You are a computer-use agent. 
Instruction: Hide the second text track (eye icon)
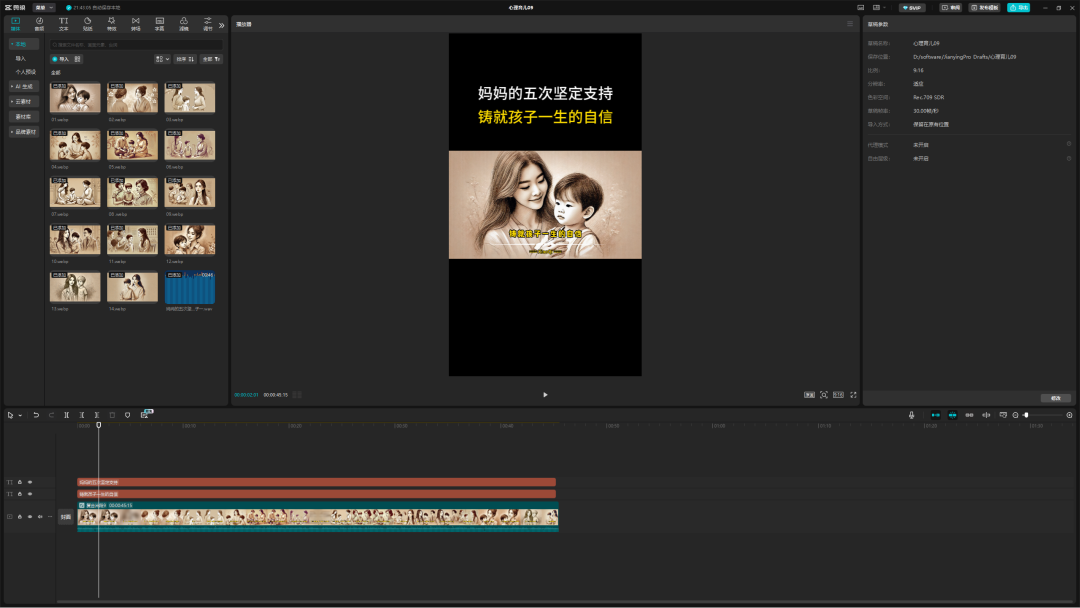pos(30,494)
